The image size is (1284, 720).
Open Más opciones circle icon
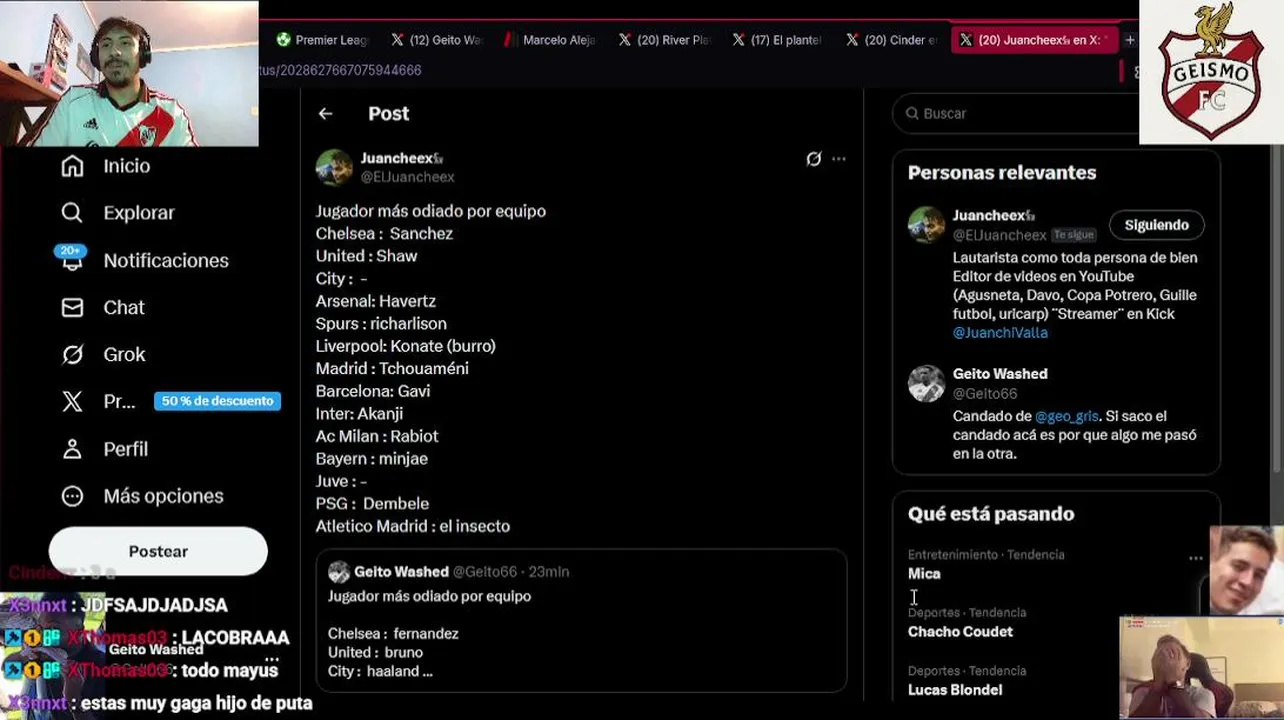tap(72, 496)
